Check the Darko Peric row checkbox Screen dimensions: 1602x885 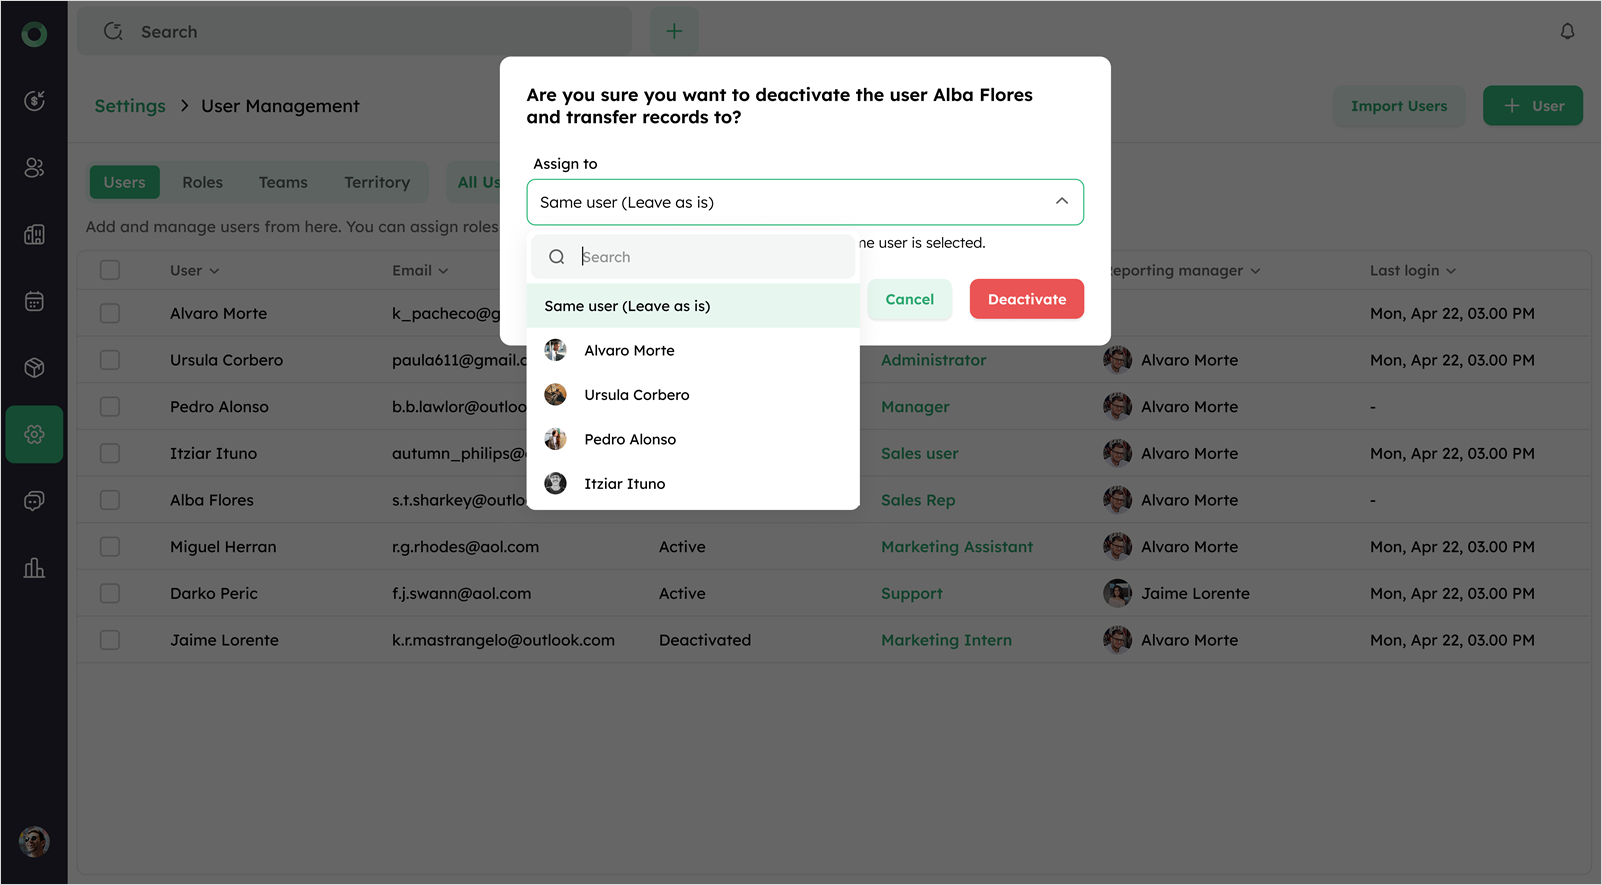tap(110, 594)
